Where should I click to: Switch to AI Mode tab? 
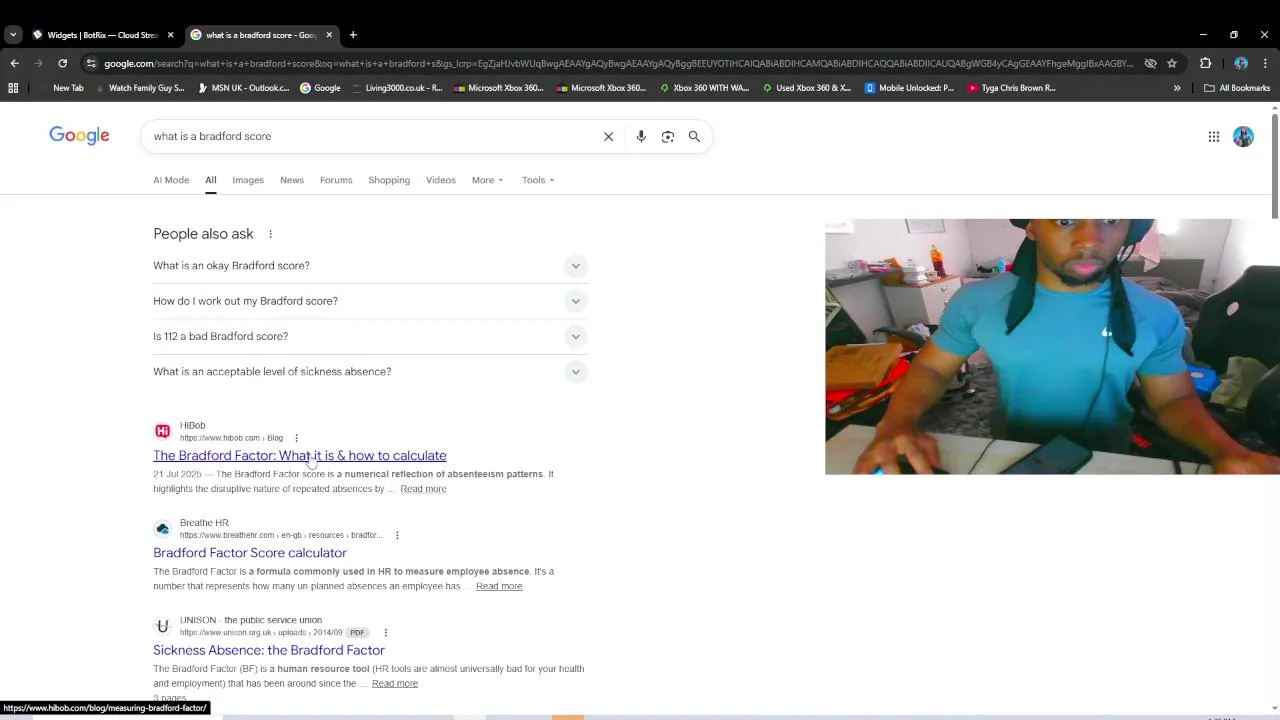tap(171, 180)
